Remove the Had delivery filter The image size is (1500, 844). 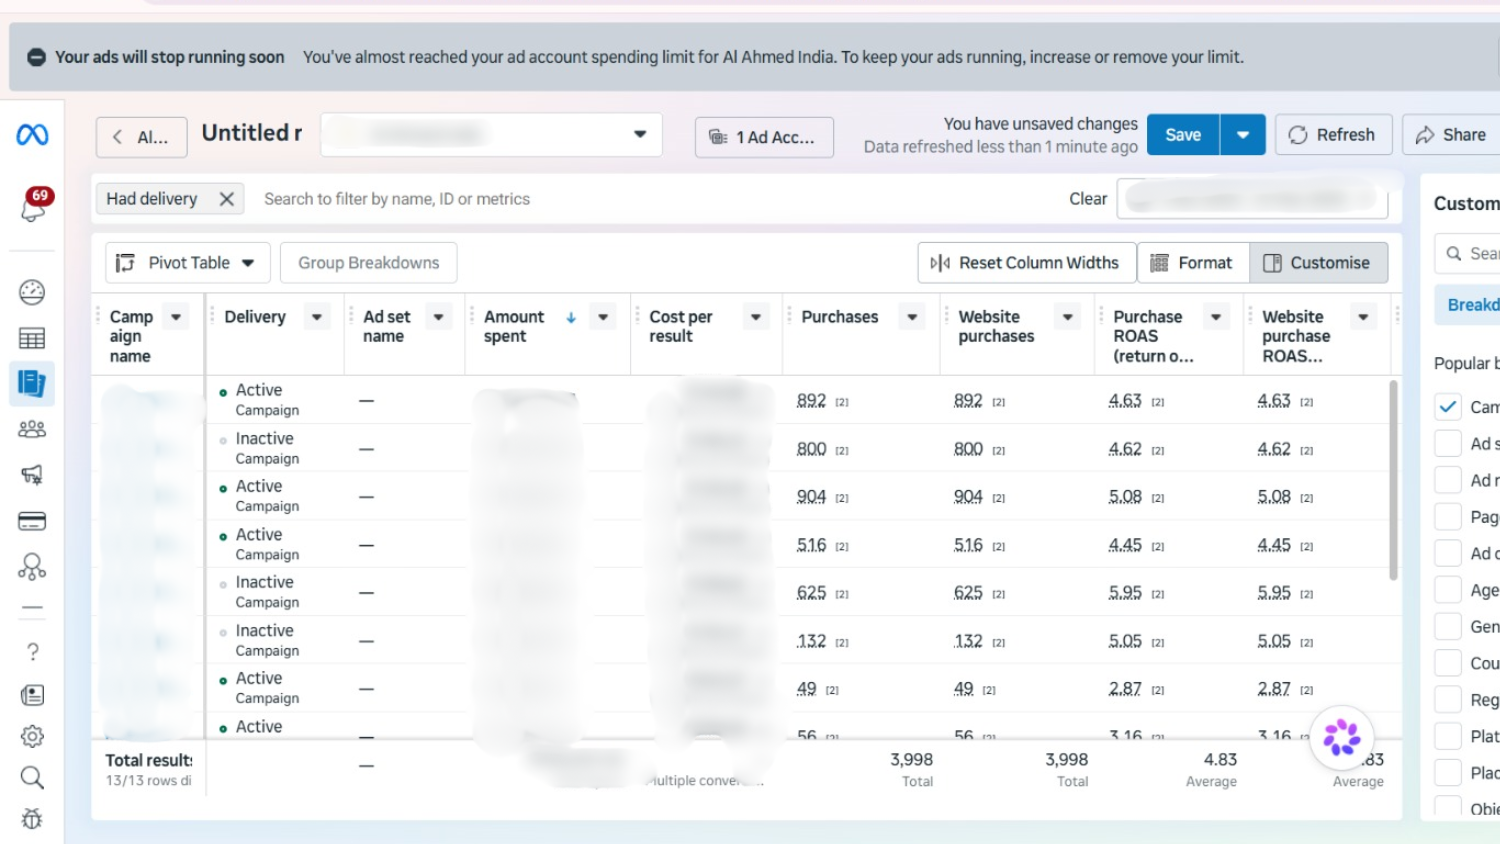point(227,199)
